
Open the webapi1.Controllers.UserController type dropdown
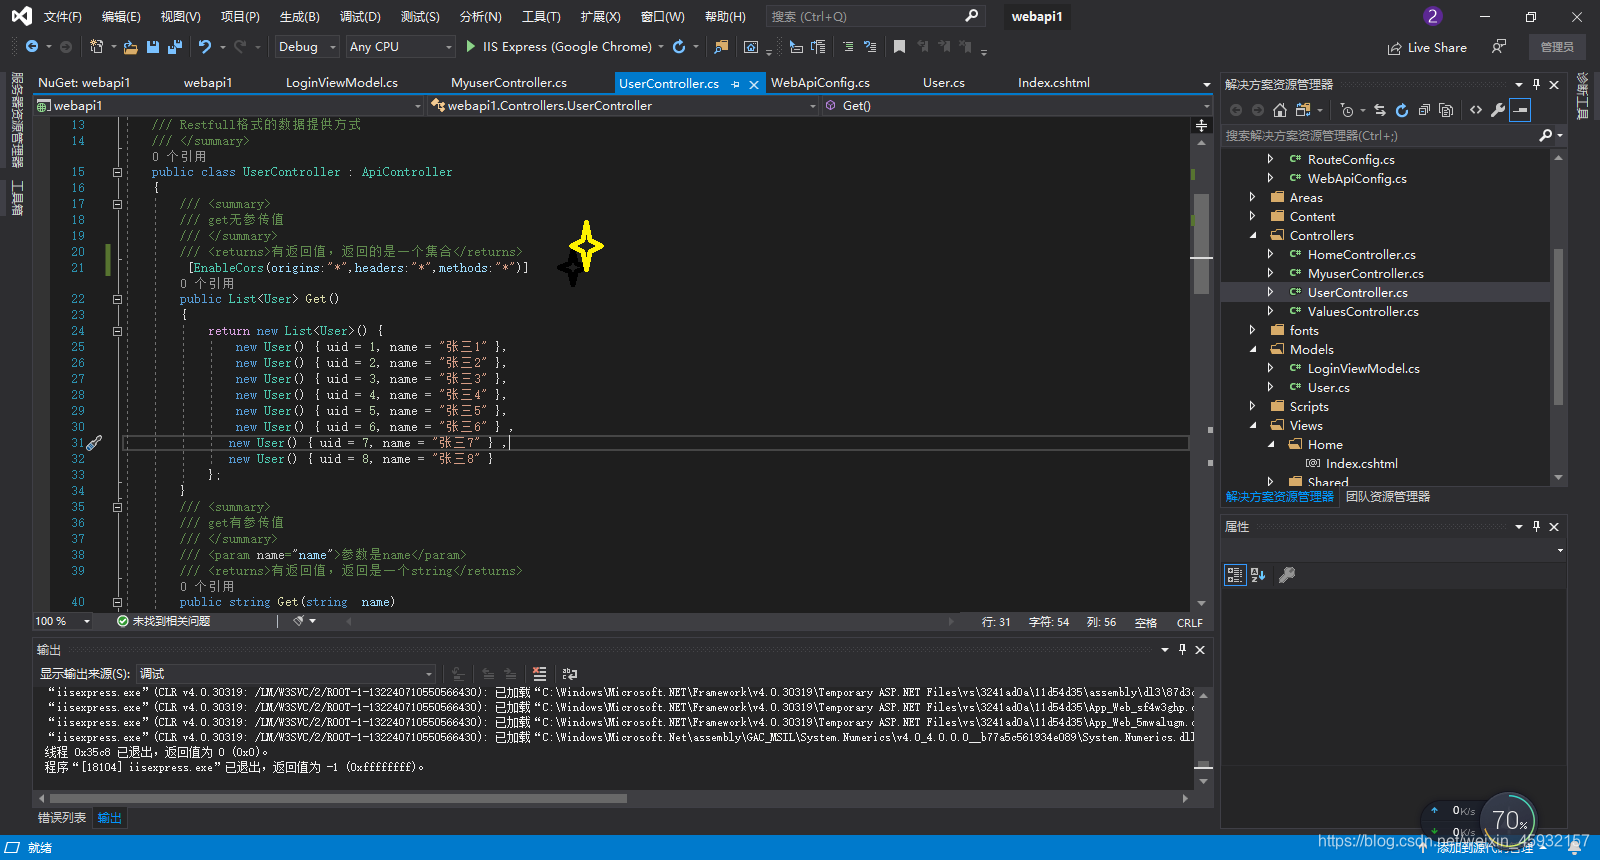click(623, 106)
